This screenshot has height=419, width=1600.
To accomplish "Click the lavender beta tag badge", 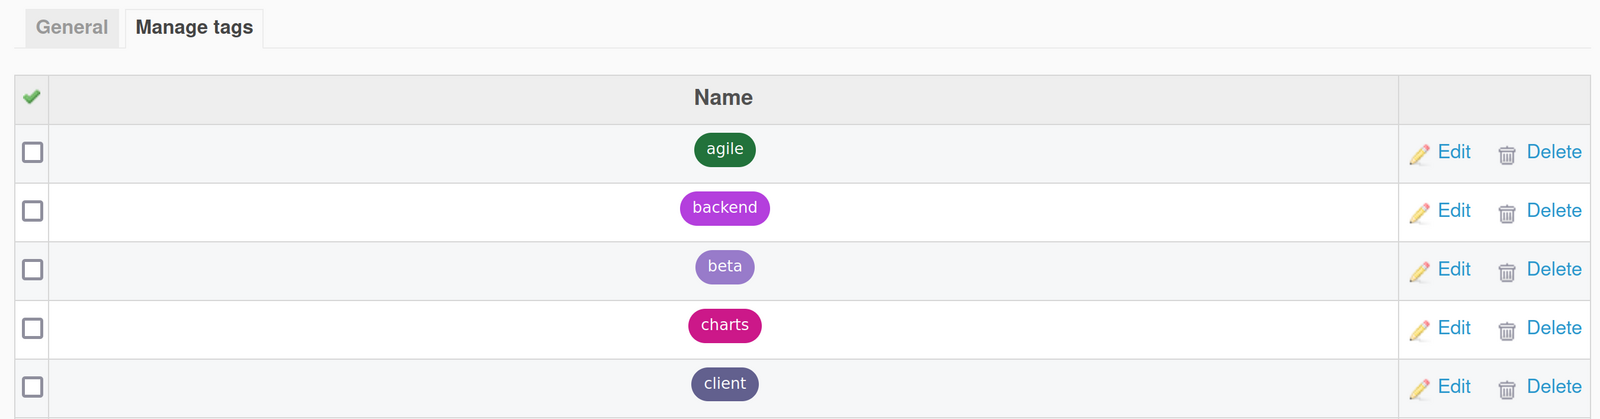I will [725, 267].
